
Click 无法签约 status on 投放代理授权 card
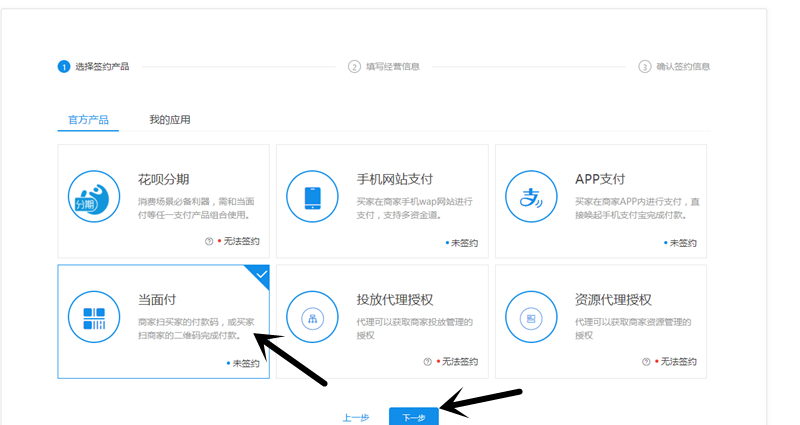[460, 362]
